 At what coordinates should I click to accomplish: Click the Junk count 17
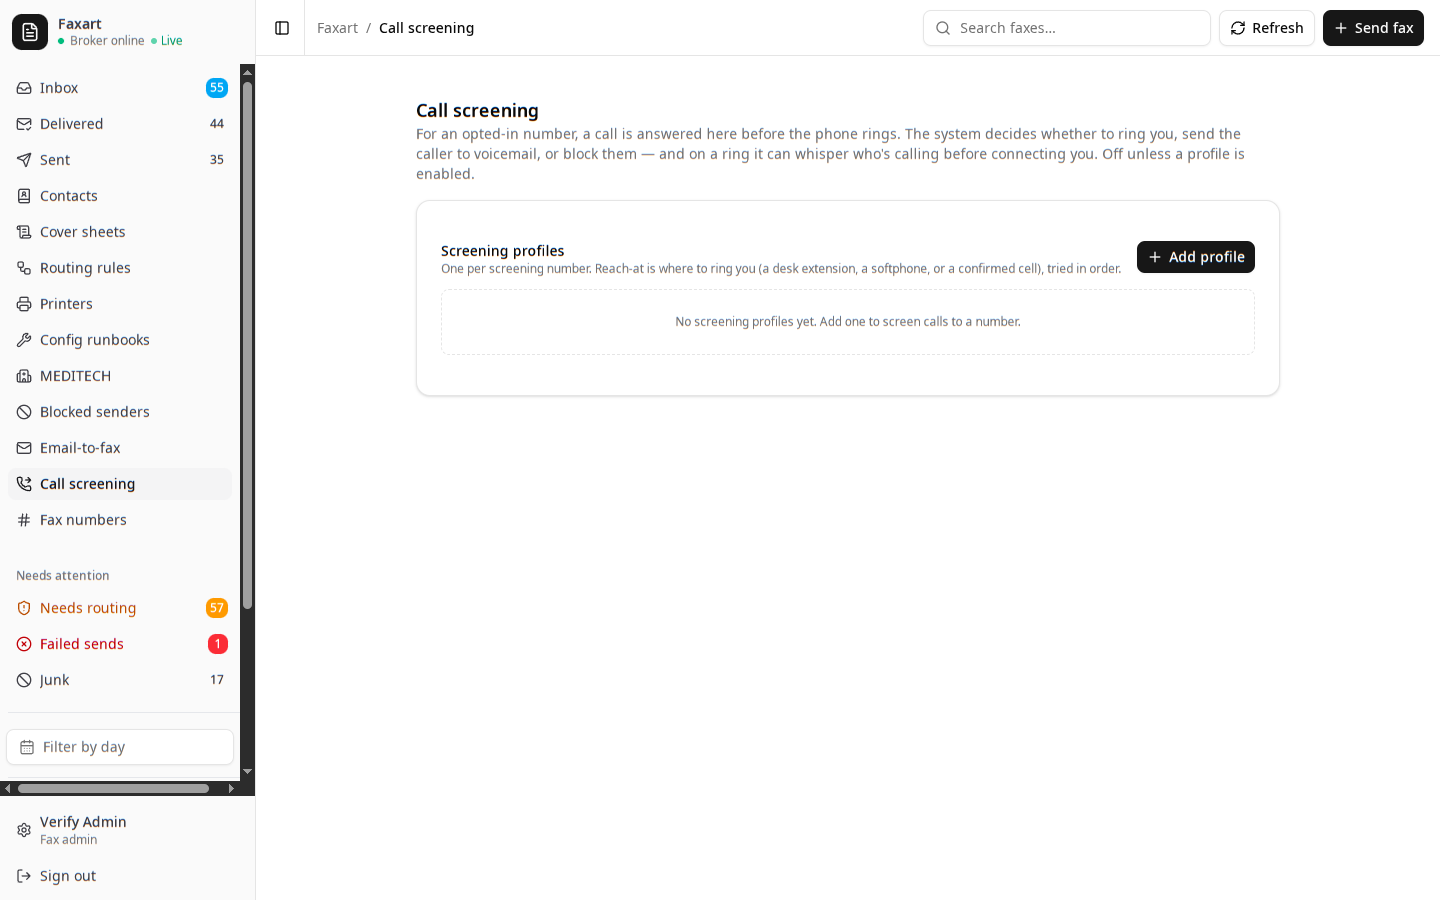tap(217, 680)
